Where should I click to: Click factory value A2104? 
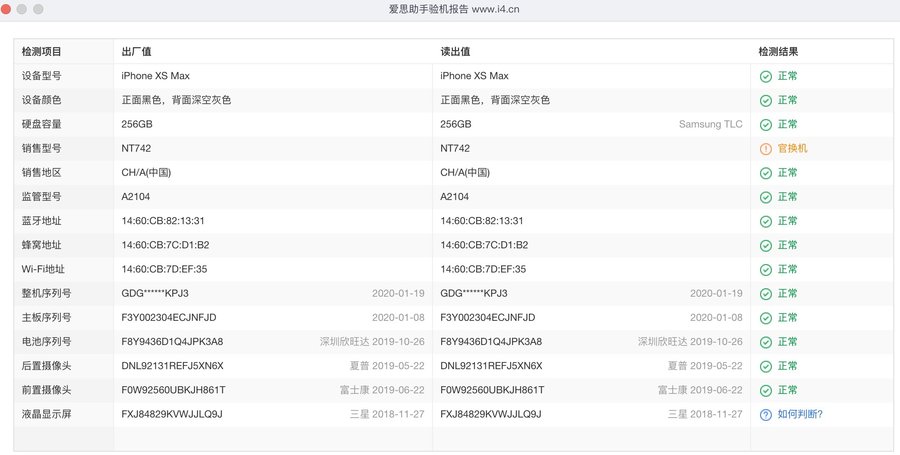(135, 196)
